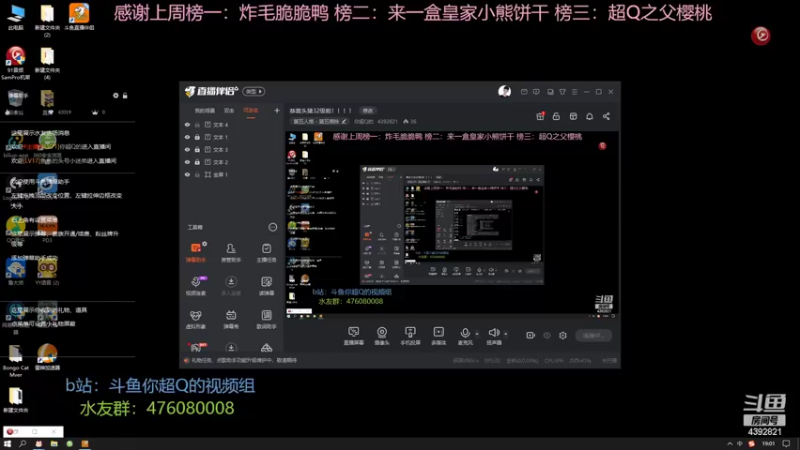Toggle lock on 文本 1 layer
The width and height of the screenshot is (800, 450).
197,137
